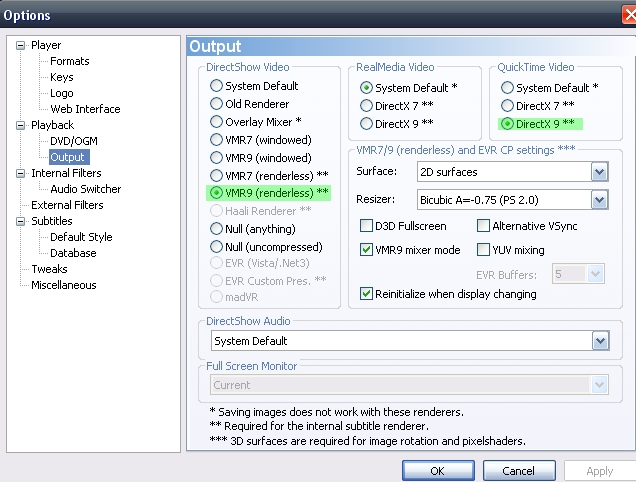
Task: Choose DirectX 9 for RealMedia Video
Action: pos(366,123)
